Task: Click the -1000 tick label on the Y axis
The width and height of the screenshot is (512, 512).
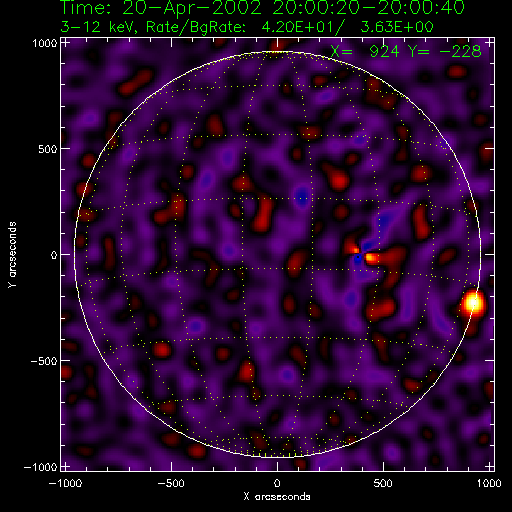Action: click(x=40, y=467)
